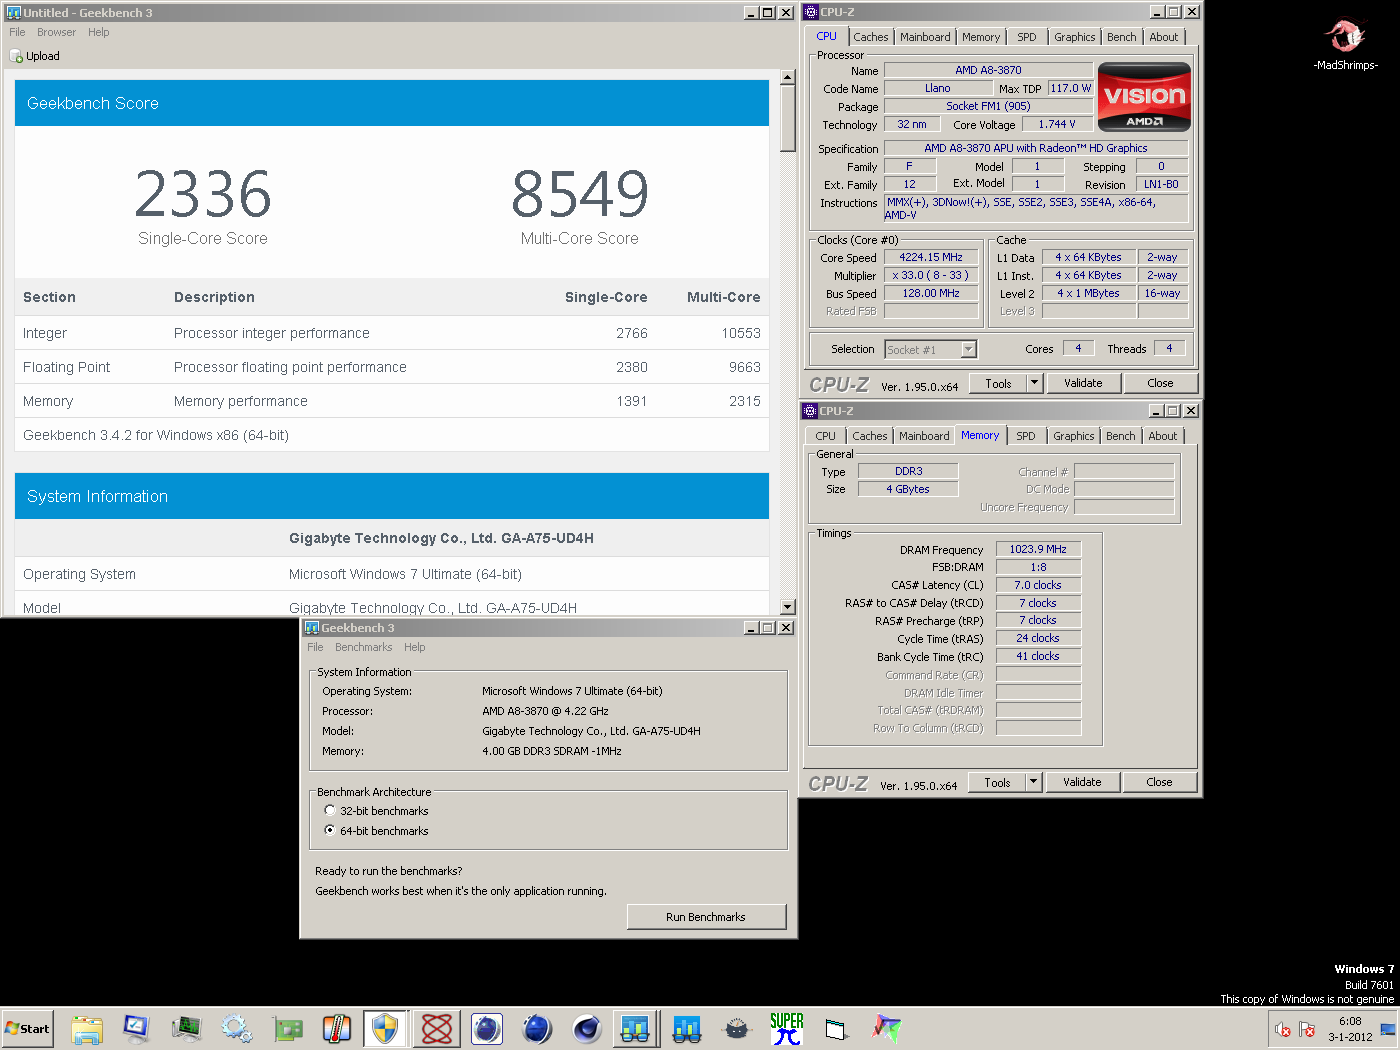The height and width of the screenshot is (1050, 1400).
Task: Click the framed blue sphere taskbar icon
Action: [487, 1029]
